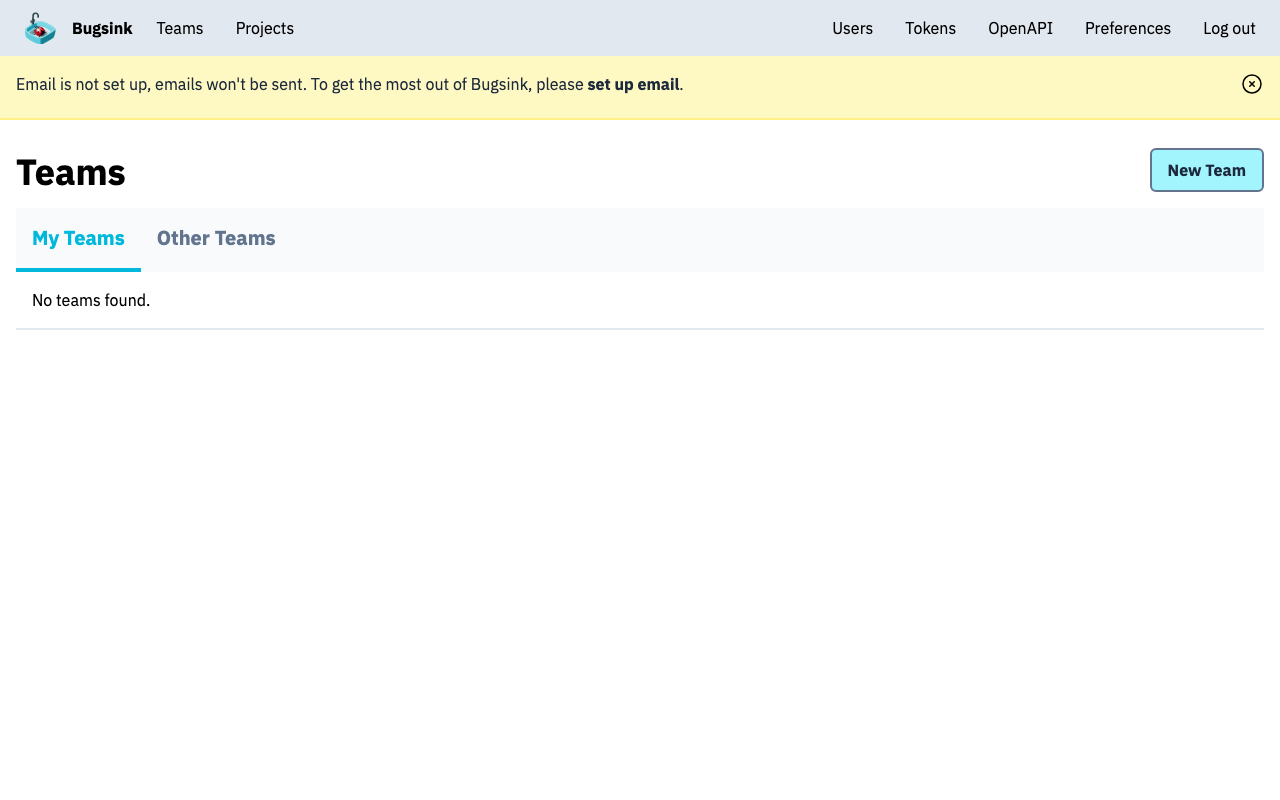
Task: Open the OpenAPI page
Action: click(1020, 28)
